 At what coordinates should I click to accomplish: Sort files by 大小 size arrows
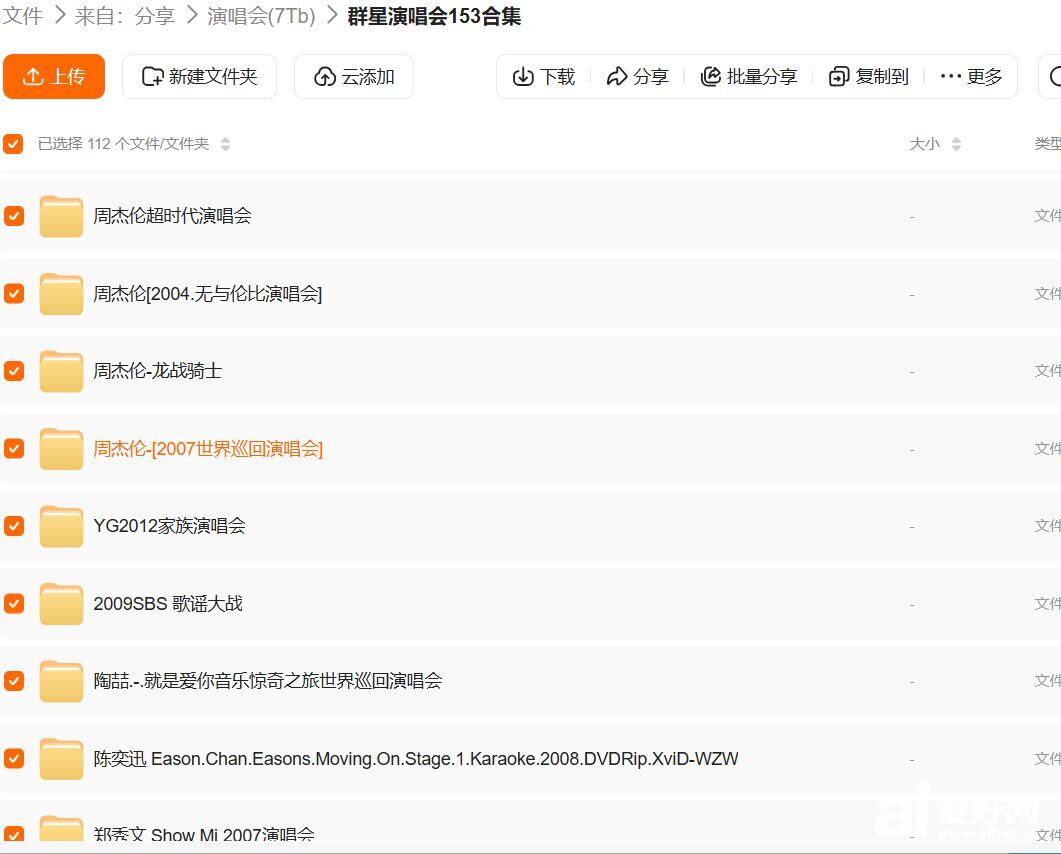coord(956,143)
